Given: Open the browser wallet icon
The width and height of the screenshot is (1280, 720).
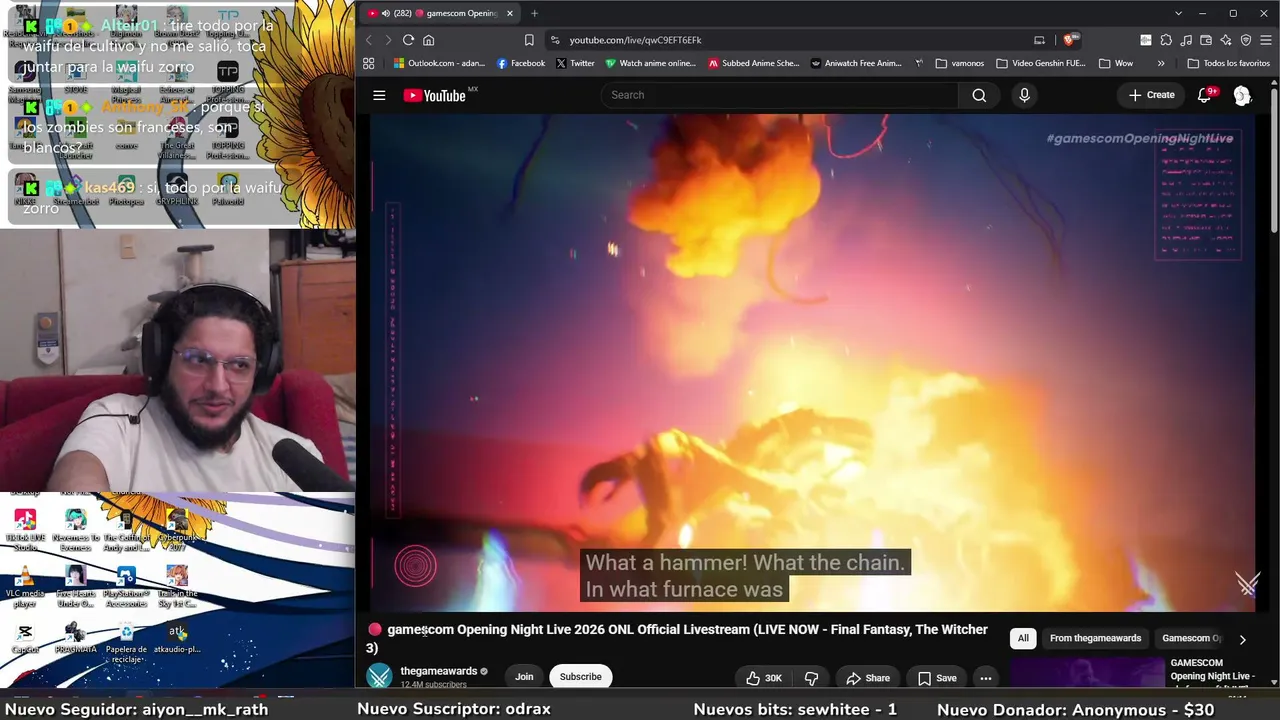Looking at the screenshot, I should (1206, 40).
